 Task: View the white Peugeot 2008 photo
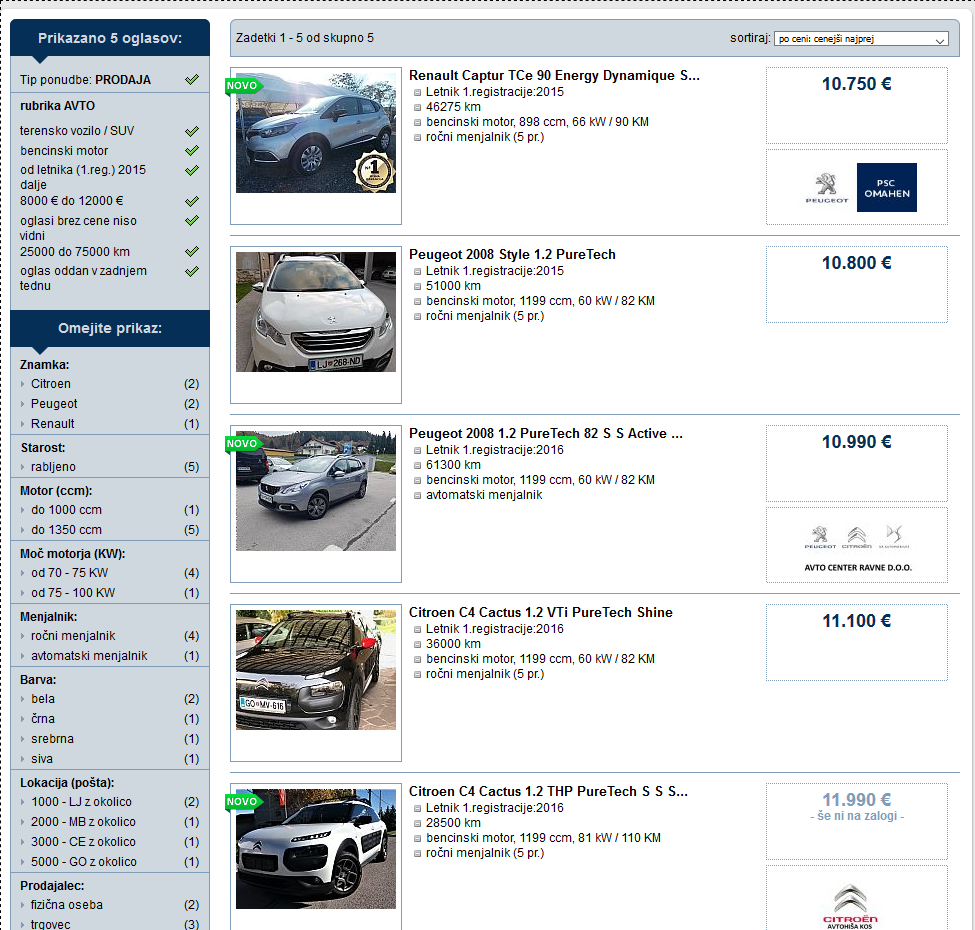pyautogui.click(x=316, y=311)
